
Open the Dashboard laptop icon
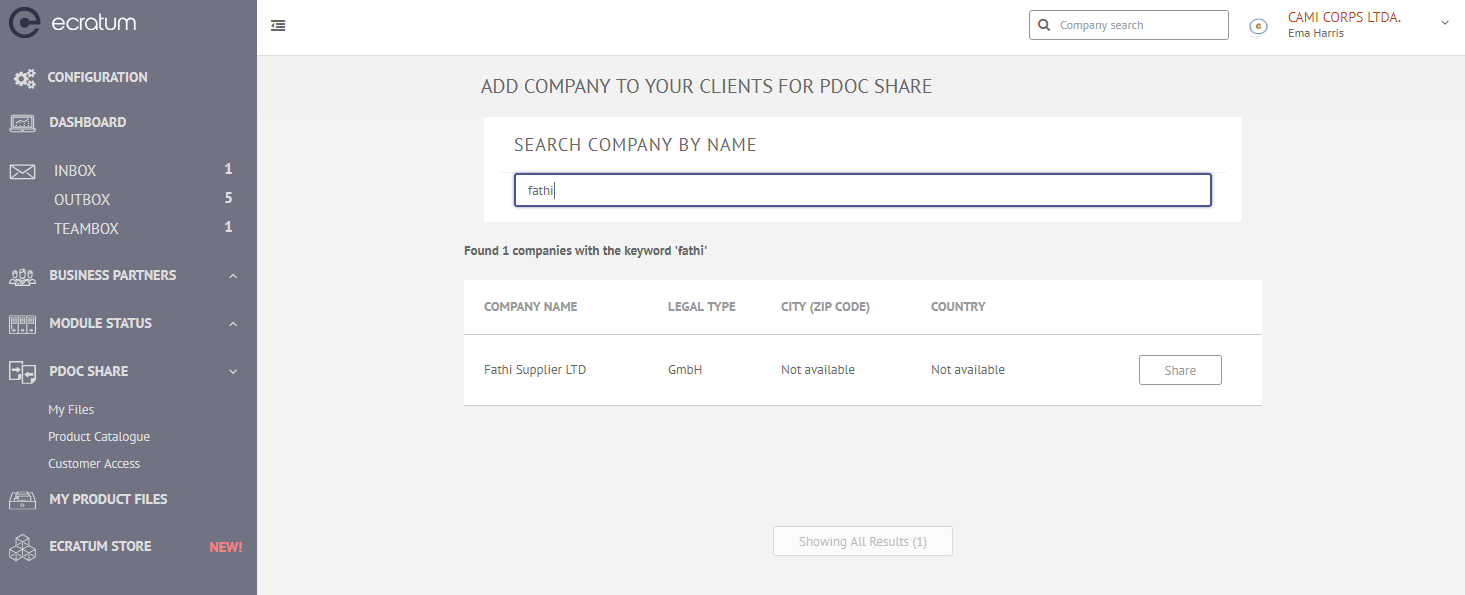pos(23,123)
